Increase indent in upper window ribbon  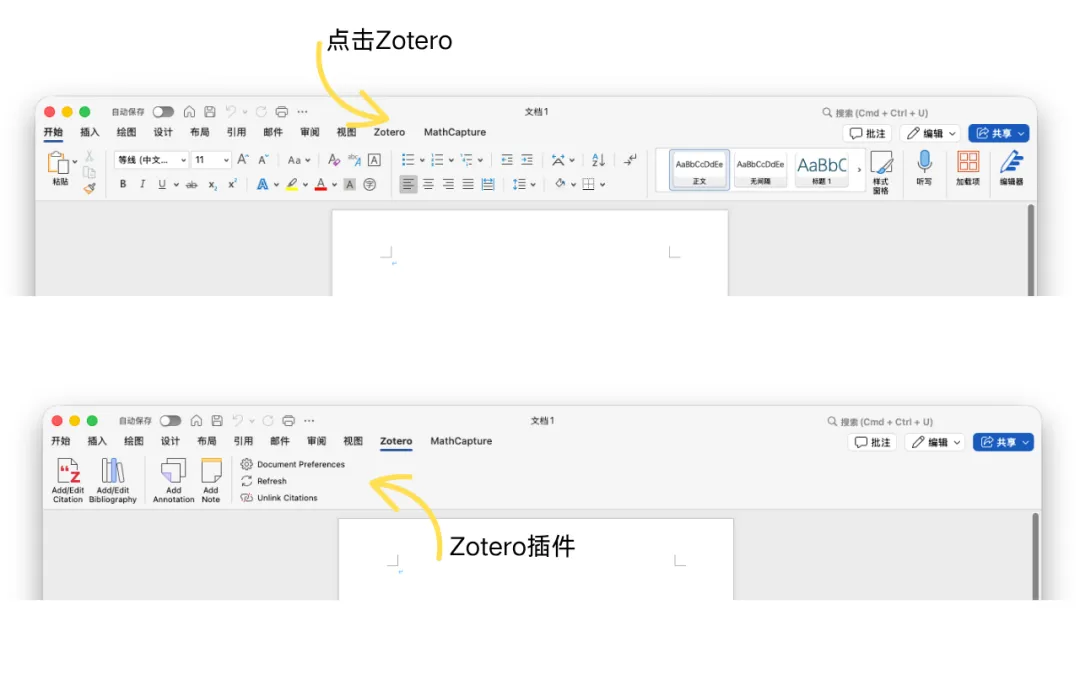pyautogui.click(x=527, y=160)
